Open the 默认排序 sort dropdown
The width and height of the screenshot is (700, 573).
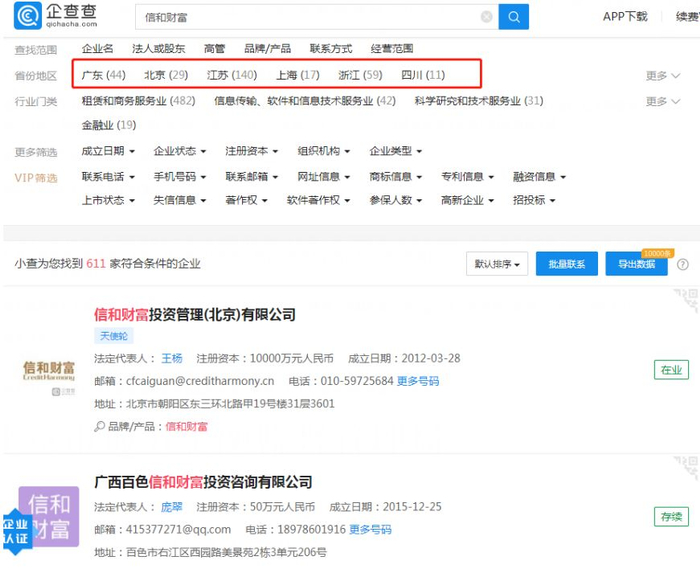497,264
